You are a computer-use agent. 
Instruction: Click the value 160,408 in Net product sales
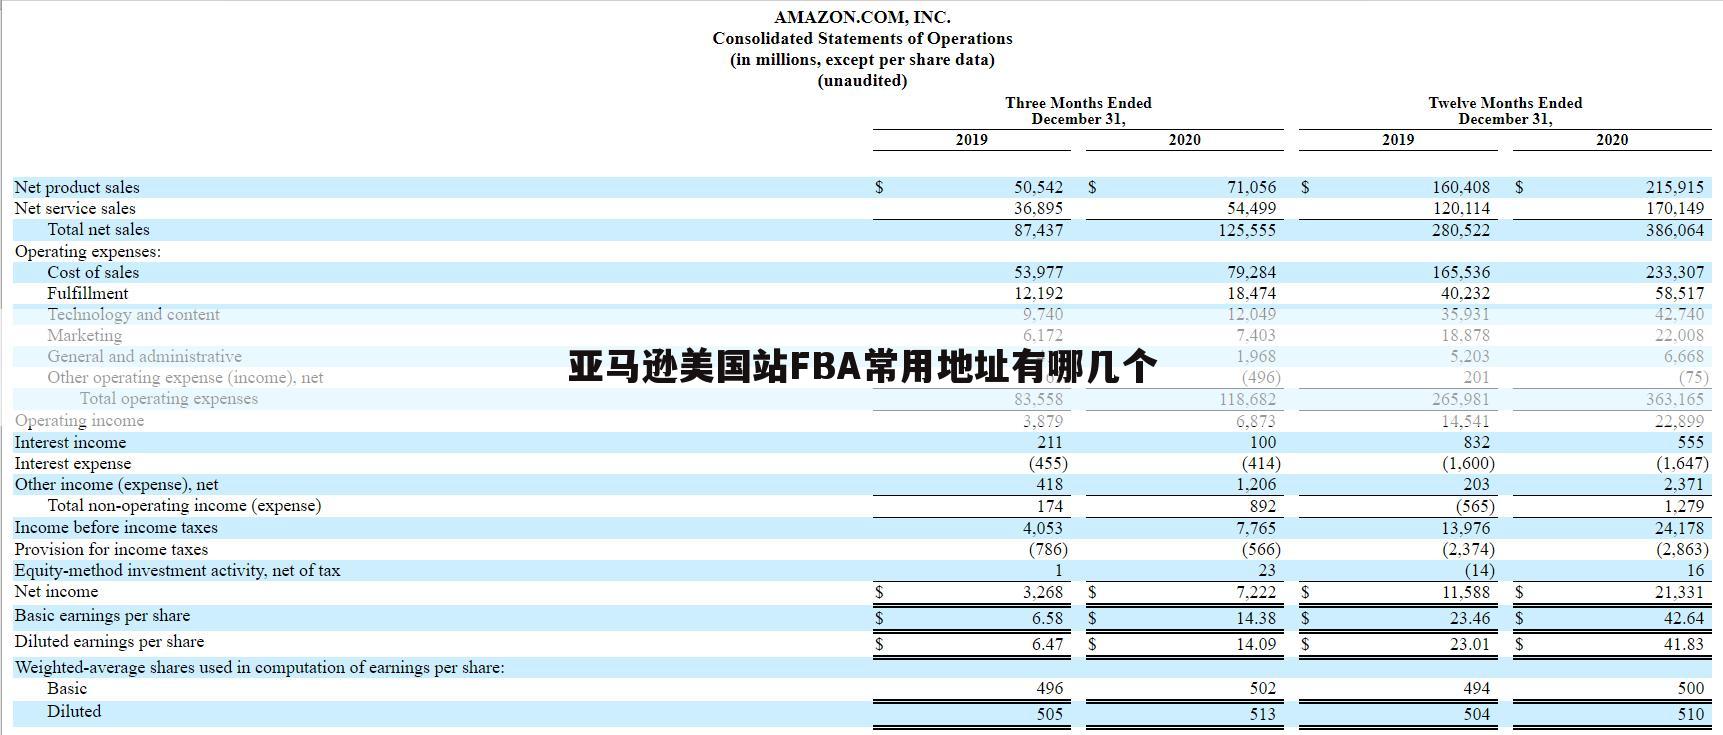click(x=1461, y=188)
